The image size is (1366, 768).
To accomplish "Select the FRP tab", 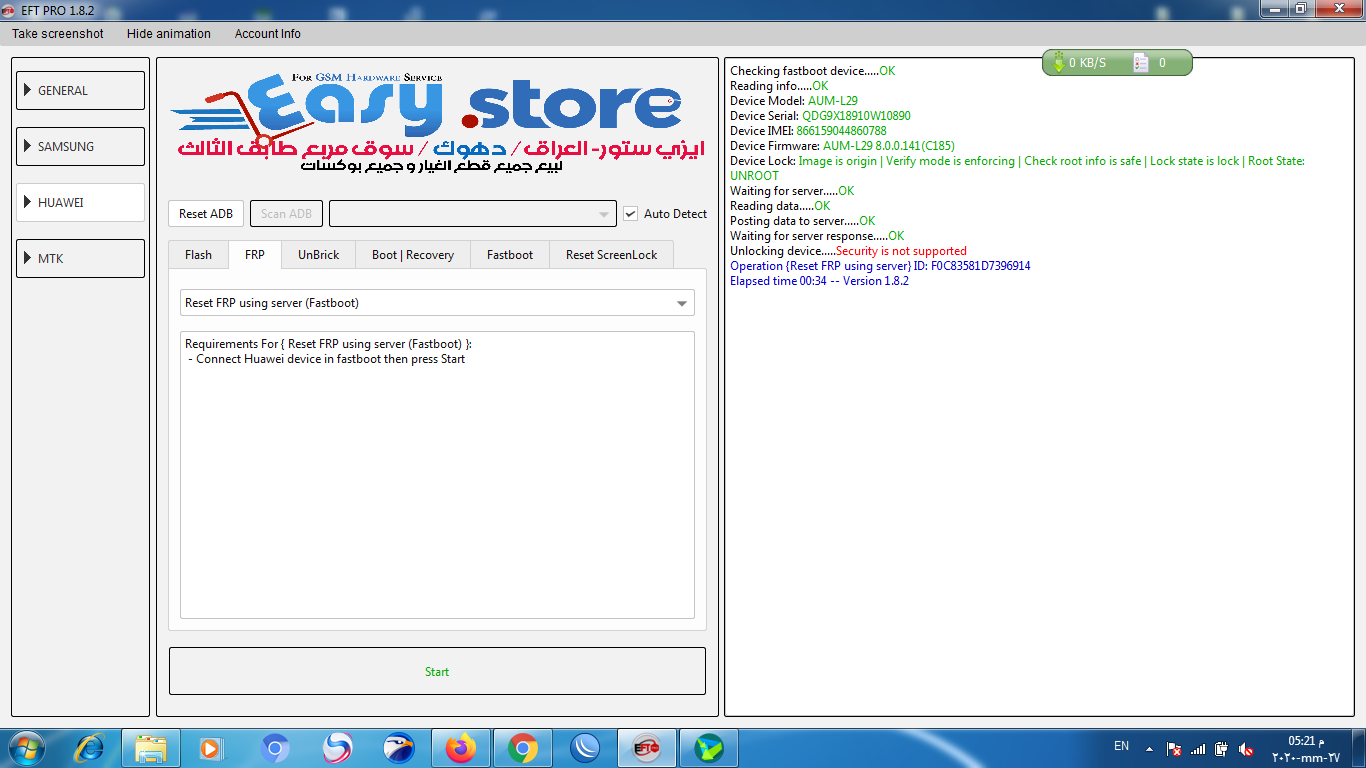I will pyautogui.click(x=255, y=255).
